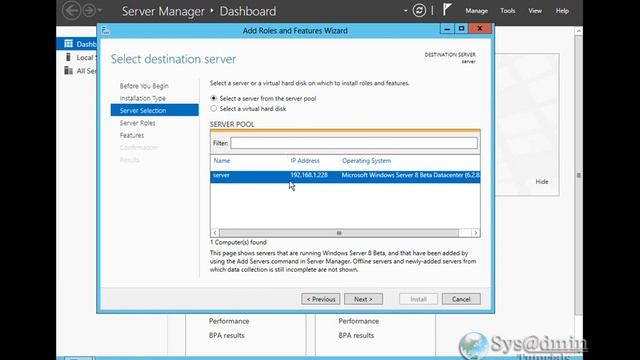This screenshot has width=640, height=360.
Task: Click the Next > button
Action: click(363, 299)
